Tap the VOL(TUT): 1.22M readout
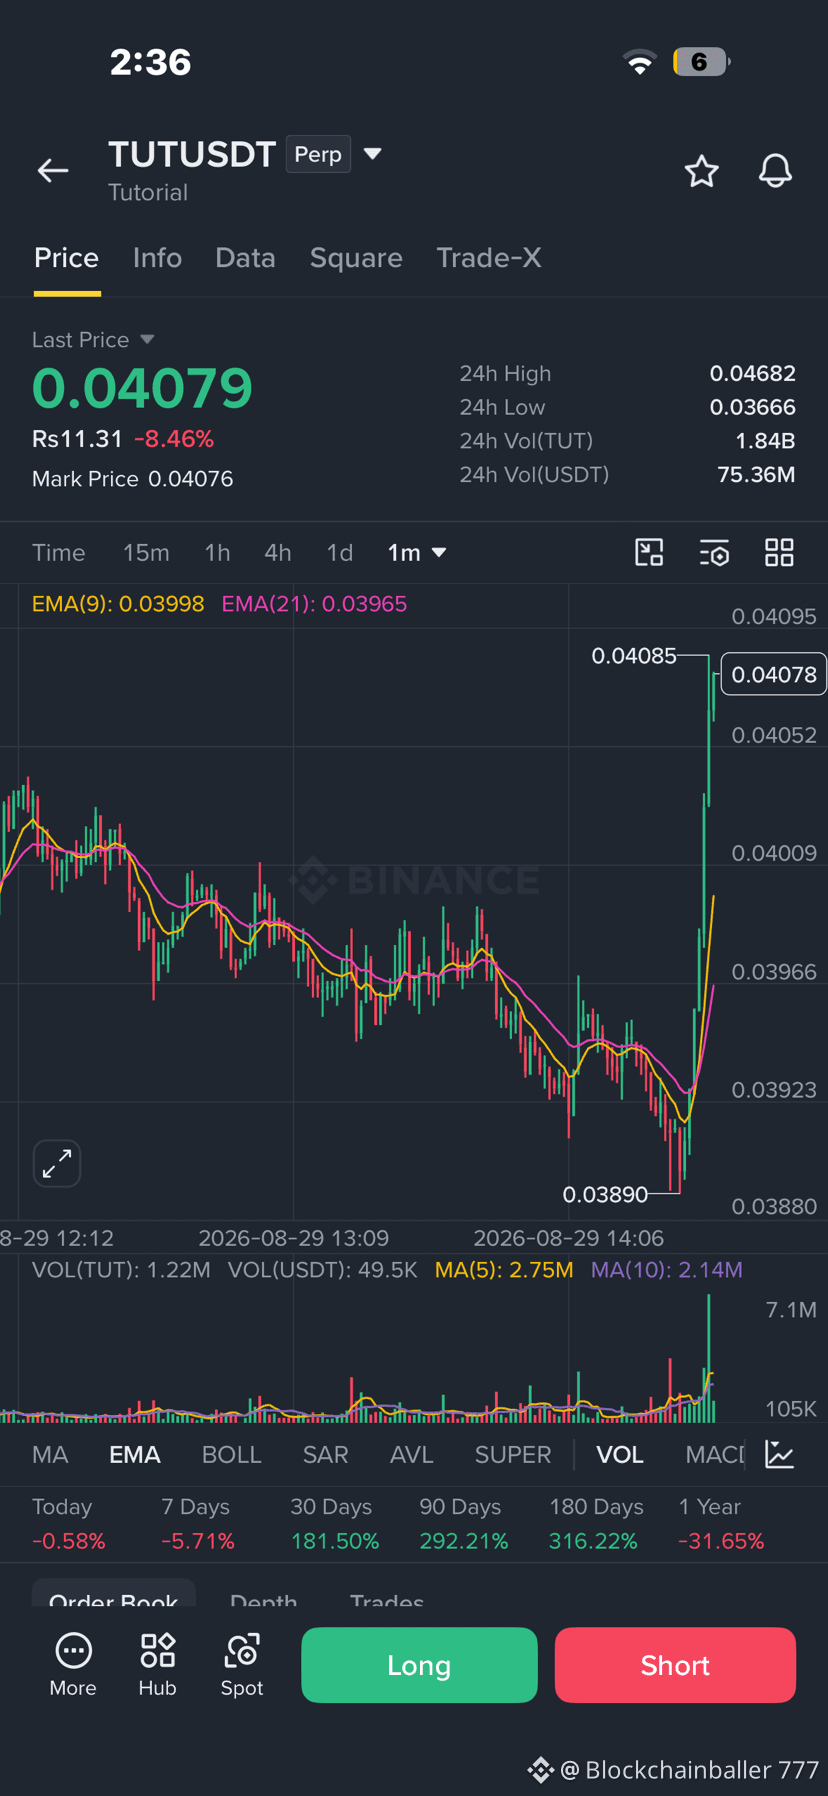Viewport: 828px width, 1796px height. click(121, 1270)
